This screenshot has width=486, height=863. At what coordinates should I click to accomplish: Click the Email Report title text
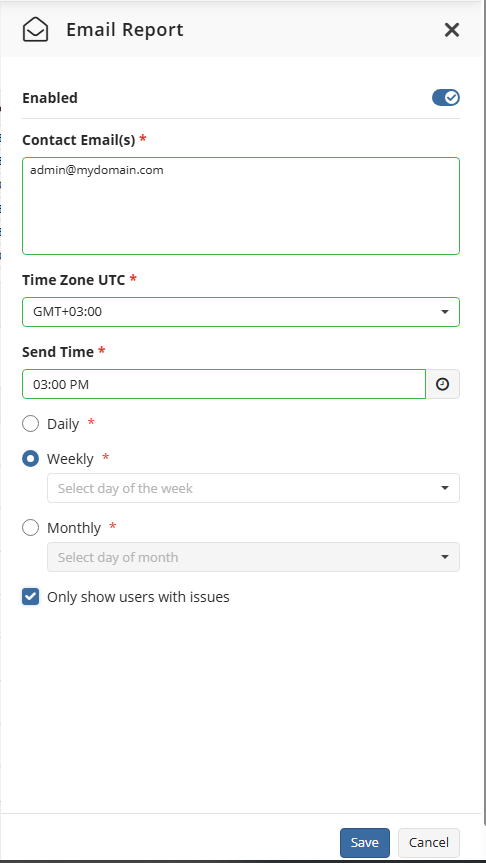(125, 30)
